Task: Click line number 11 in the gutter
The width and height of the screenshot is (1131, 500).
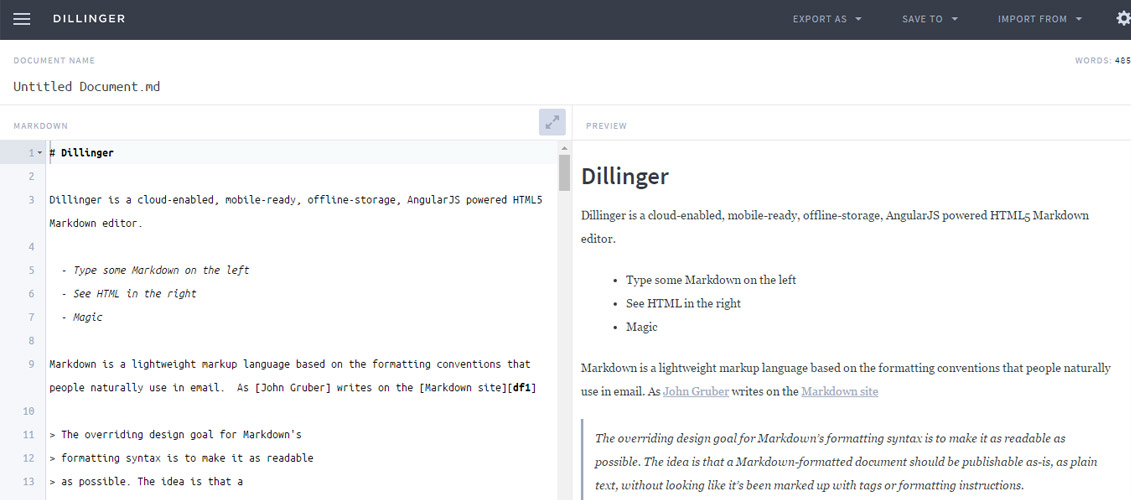Action: coord(29,435)
